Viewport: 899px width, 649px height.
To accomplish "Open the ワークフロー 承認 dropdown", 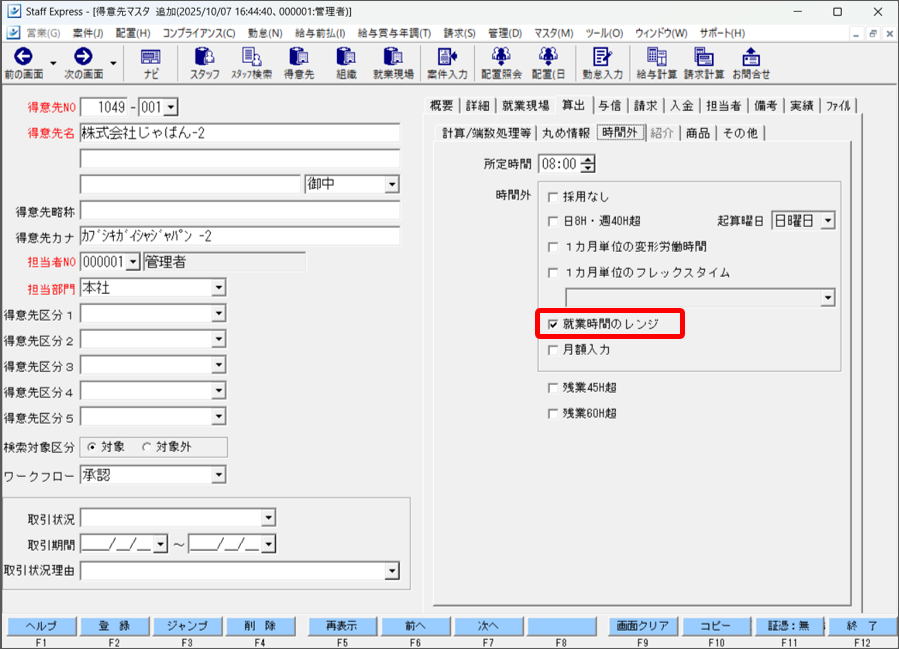I will pyautogui.click(x=219, y=476).
